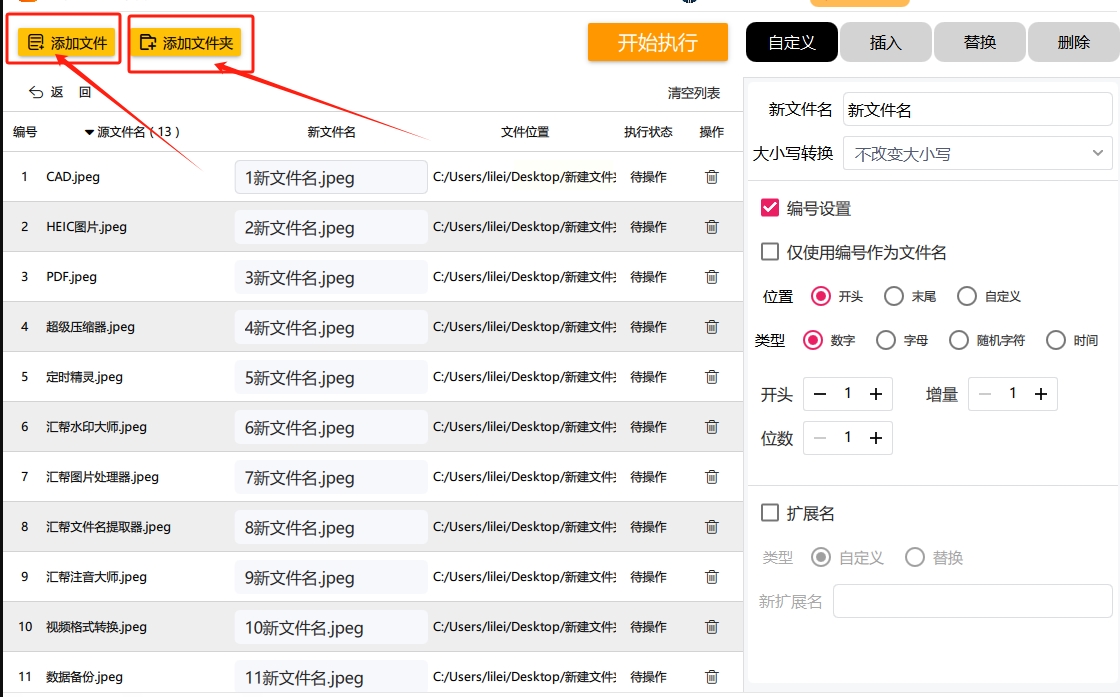The width and height of the screenshot is (1120, 697).
Task: Delete 视频格式转换.jpeg with trash icon
Action: point(711,627)
